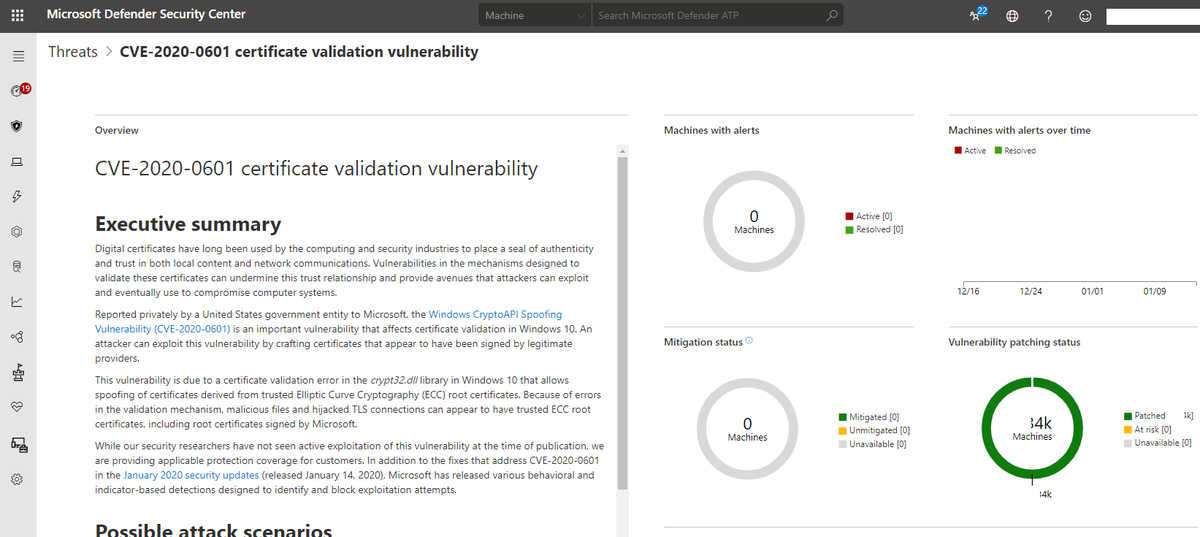Image resolution: width=1200 pixels, height=537 pixels.
Task: Open the Reports chart icon
Action: coord(17,301)
